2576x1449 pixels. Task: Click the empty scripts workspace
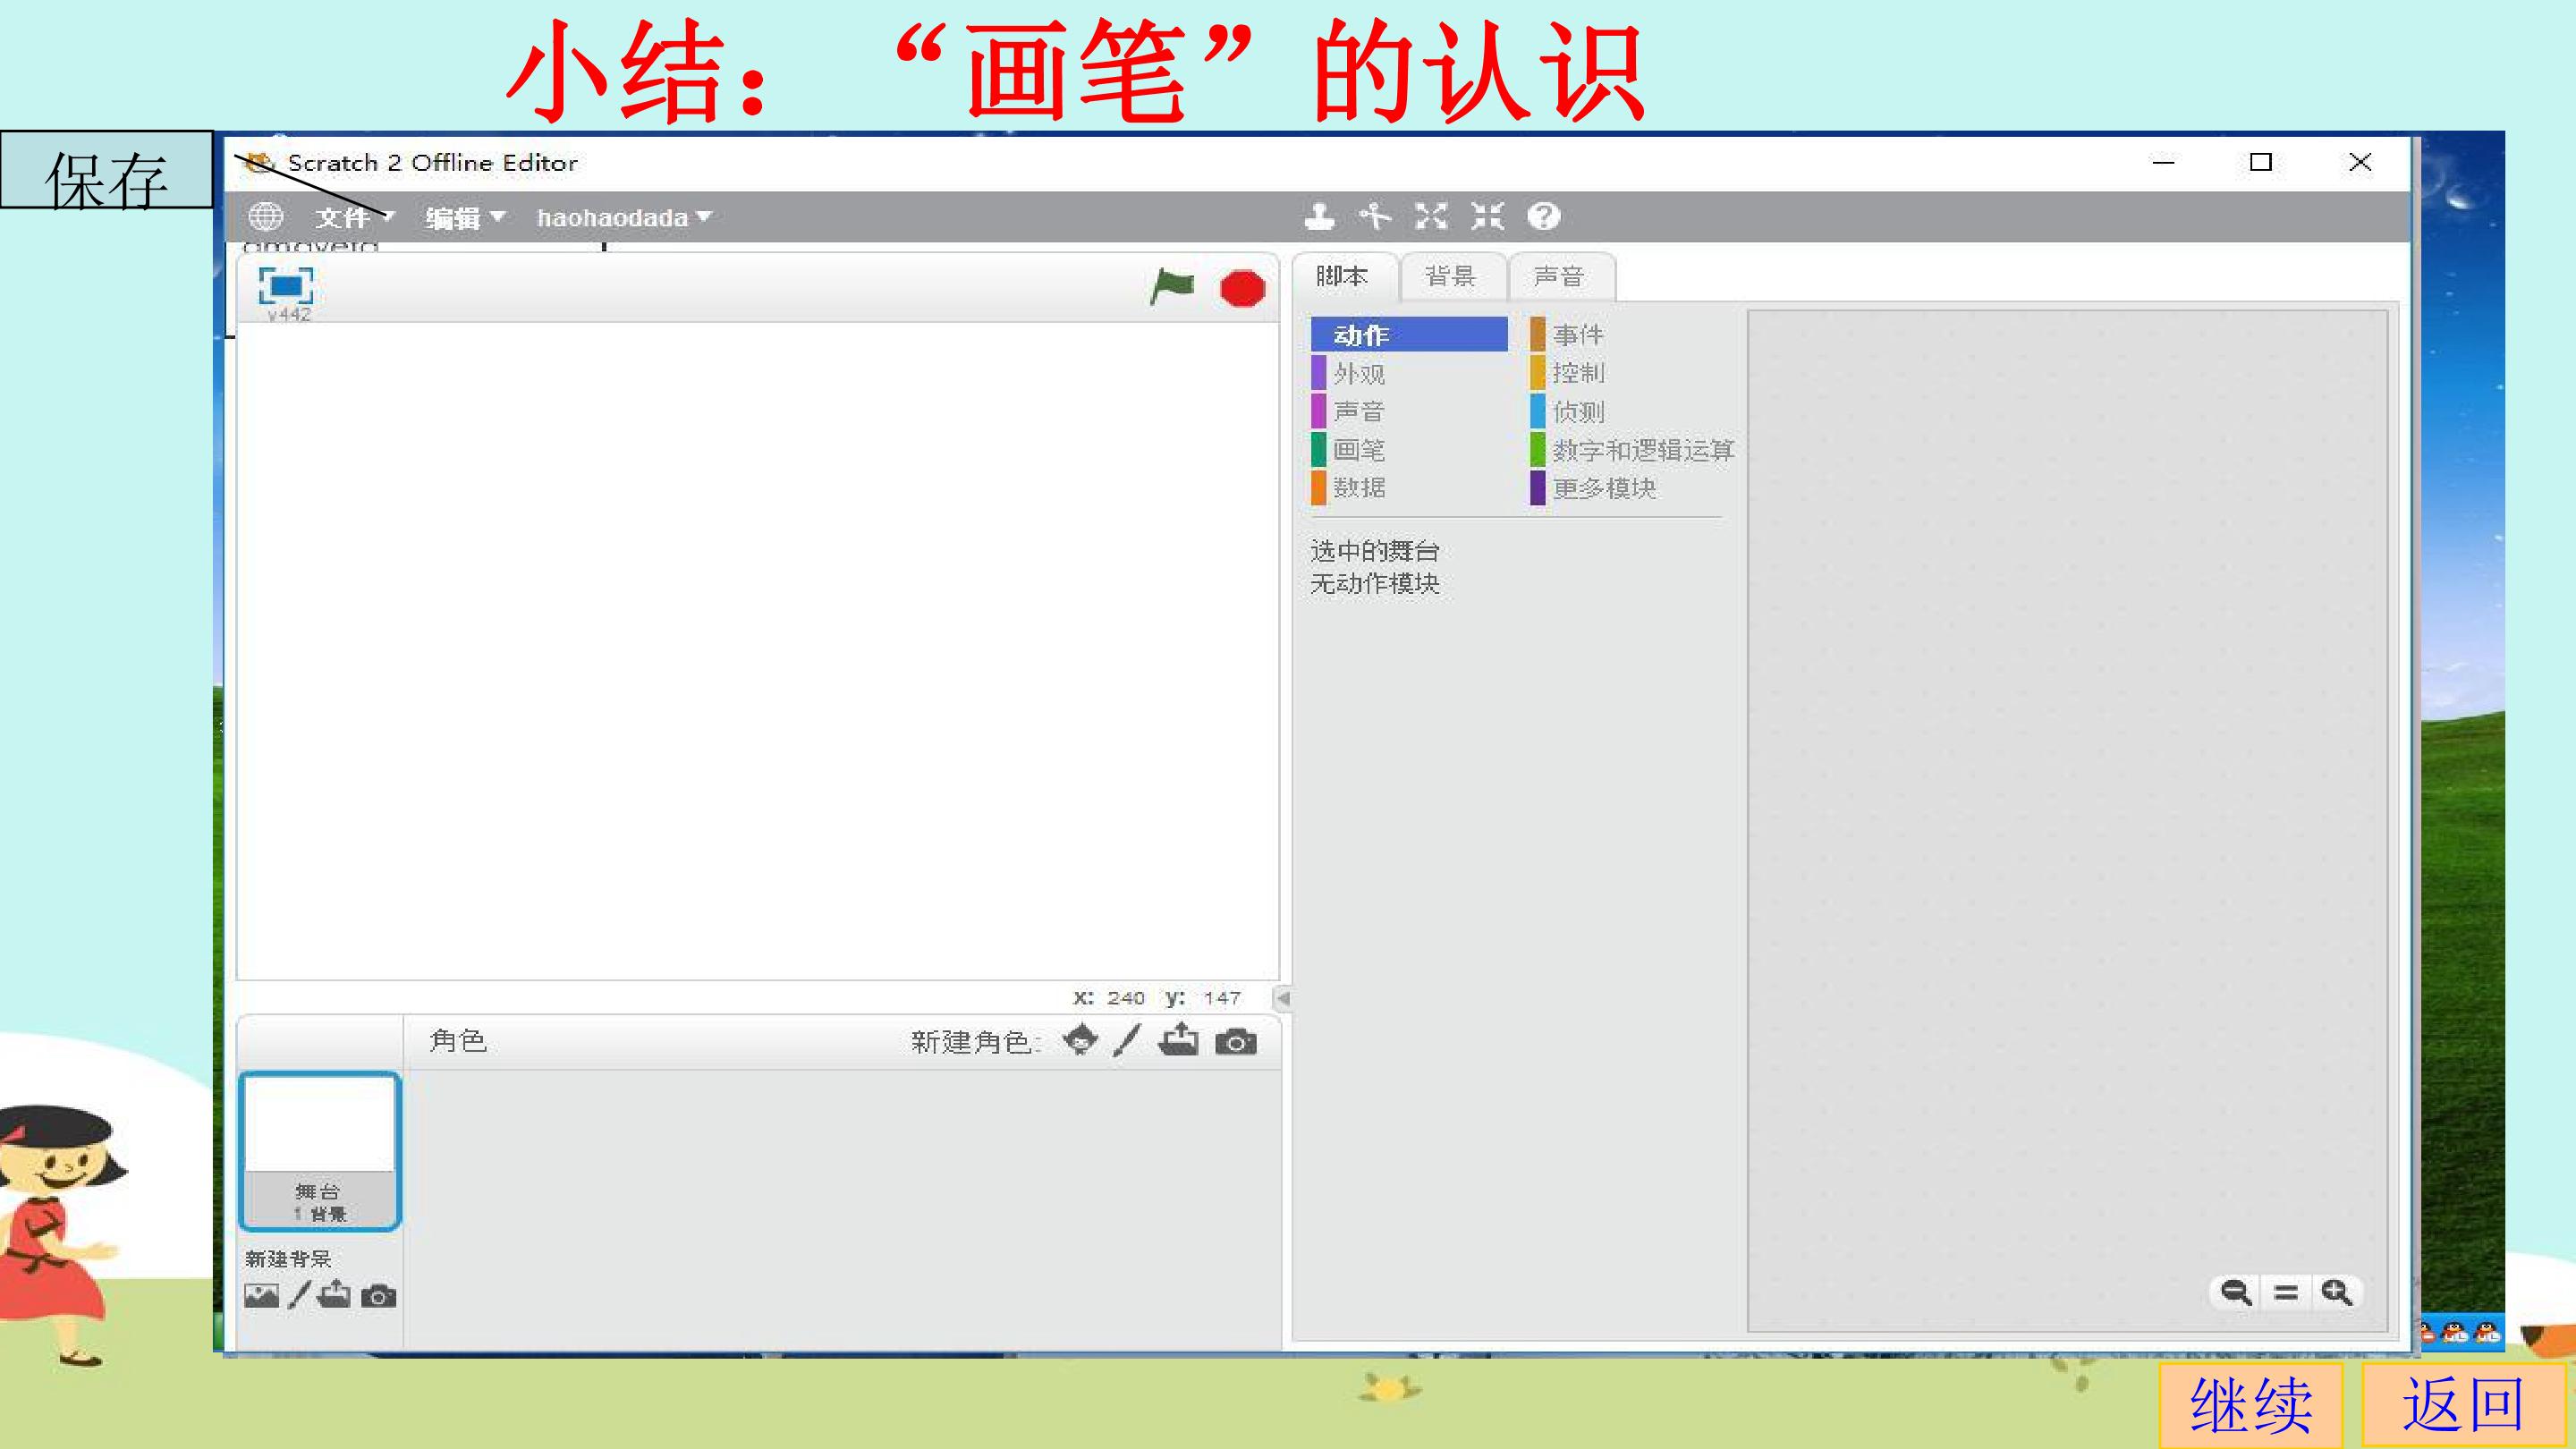2067,820
